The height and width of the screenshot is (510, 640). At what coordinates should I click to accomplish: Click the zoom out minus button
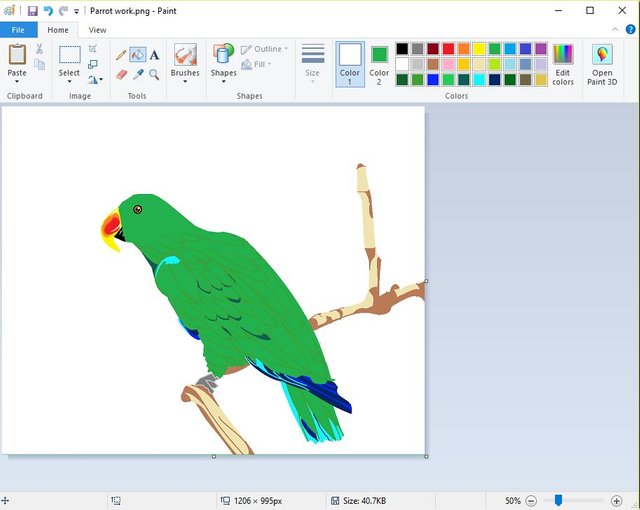pos(531,500)
